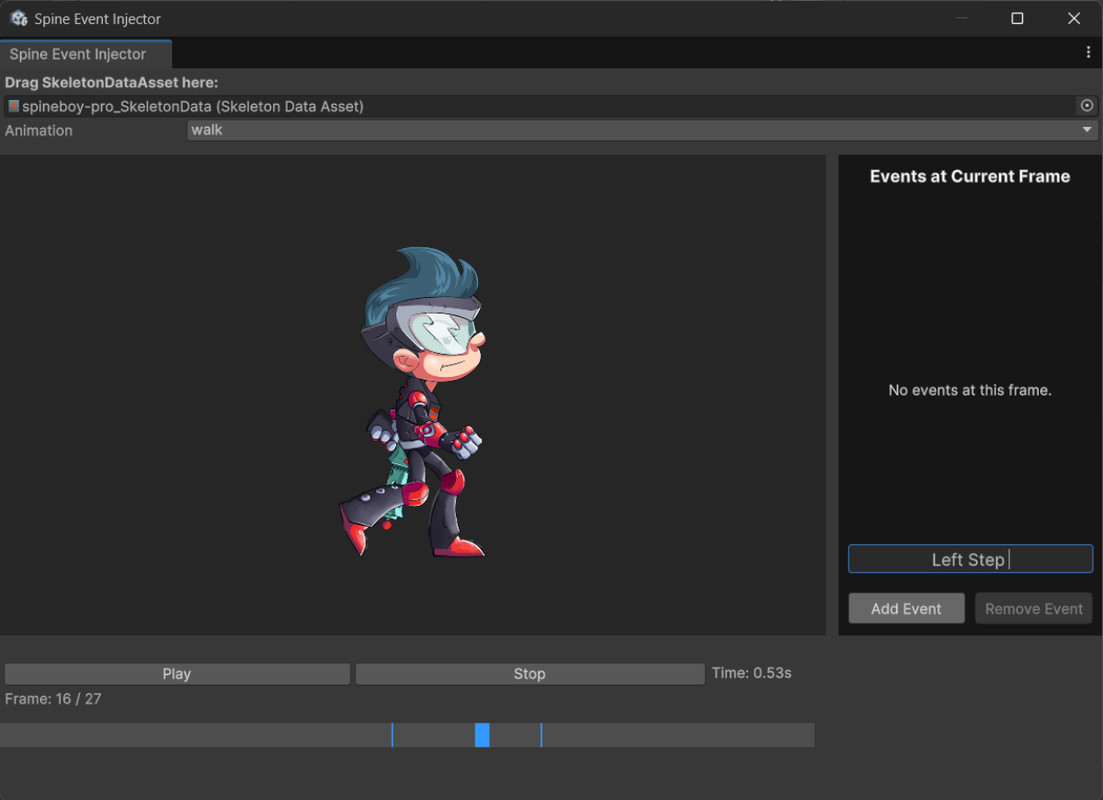Click the Animation field label
This screenshot has width=1103, height=800.
click(x=39, y=130)
